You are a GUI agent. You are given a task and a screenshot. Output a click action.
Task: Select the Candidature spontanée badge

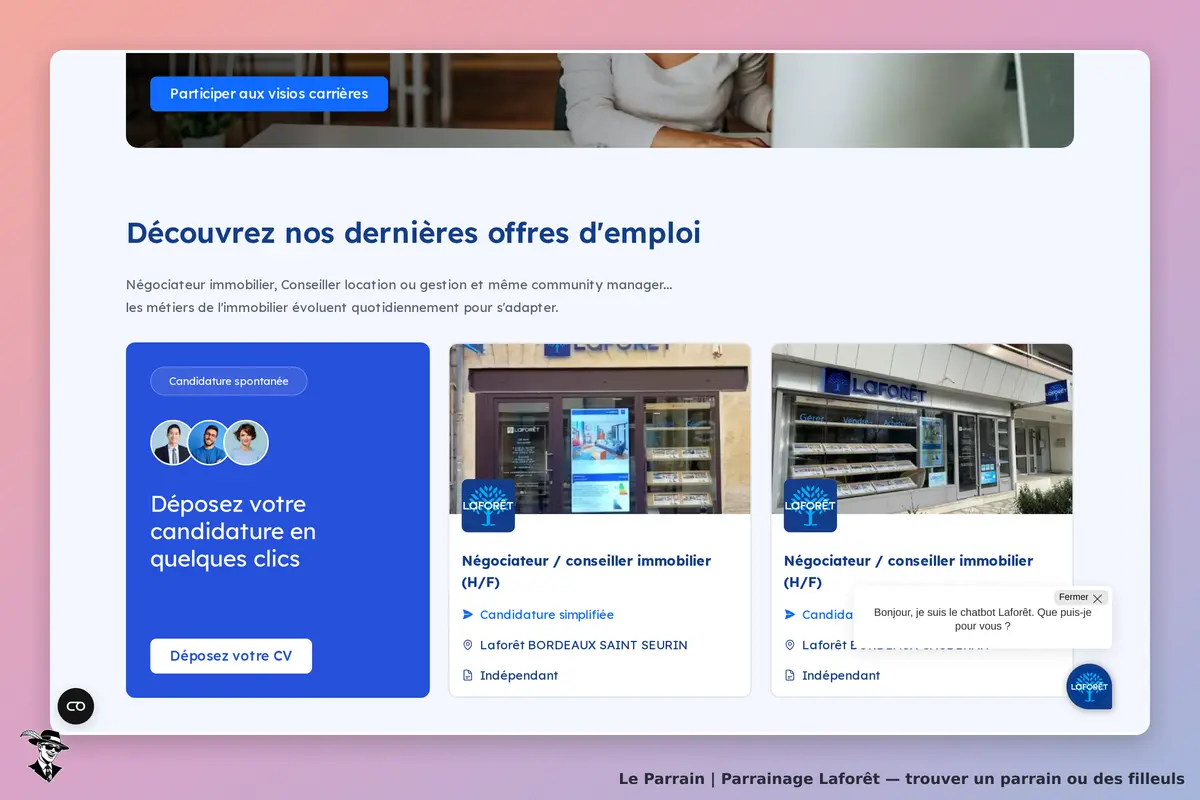pyautogui.click(x=229, y=381)
